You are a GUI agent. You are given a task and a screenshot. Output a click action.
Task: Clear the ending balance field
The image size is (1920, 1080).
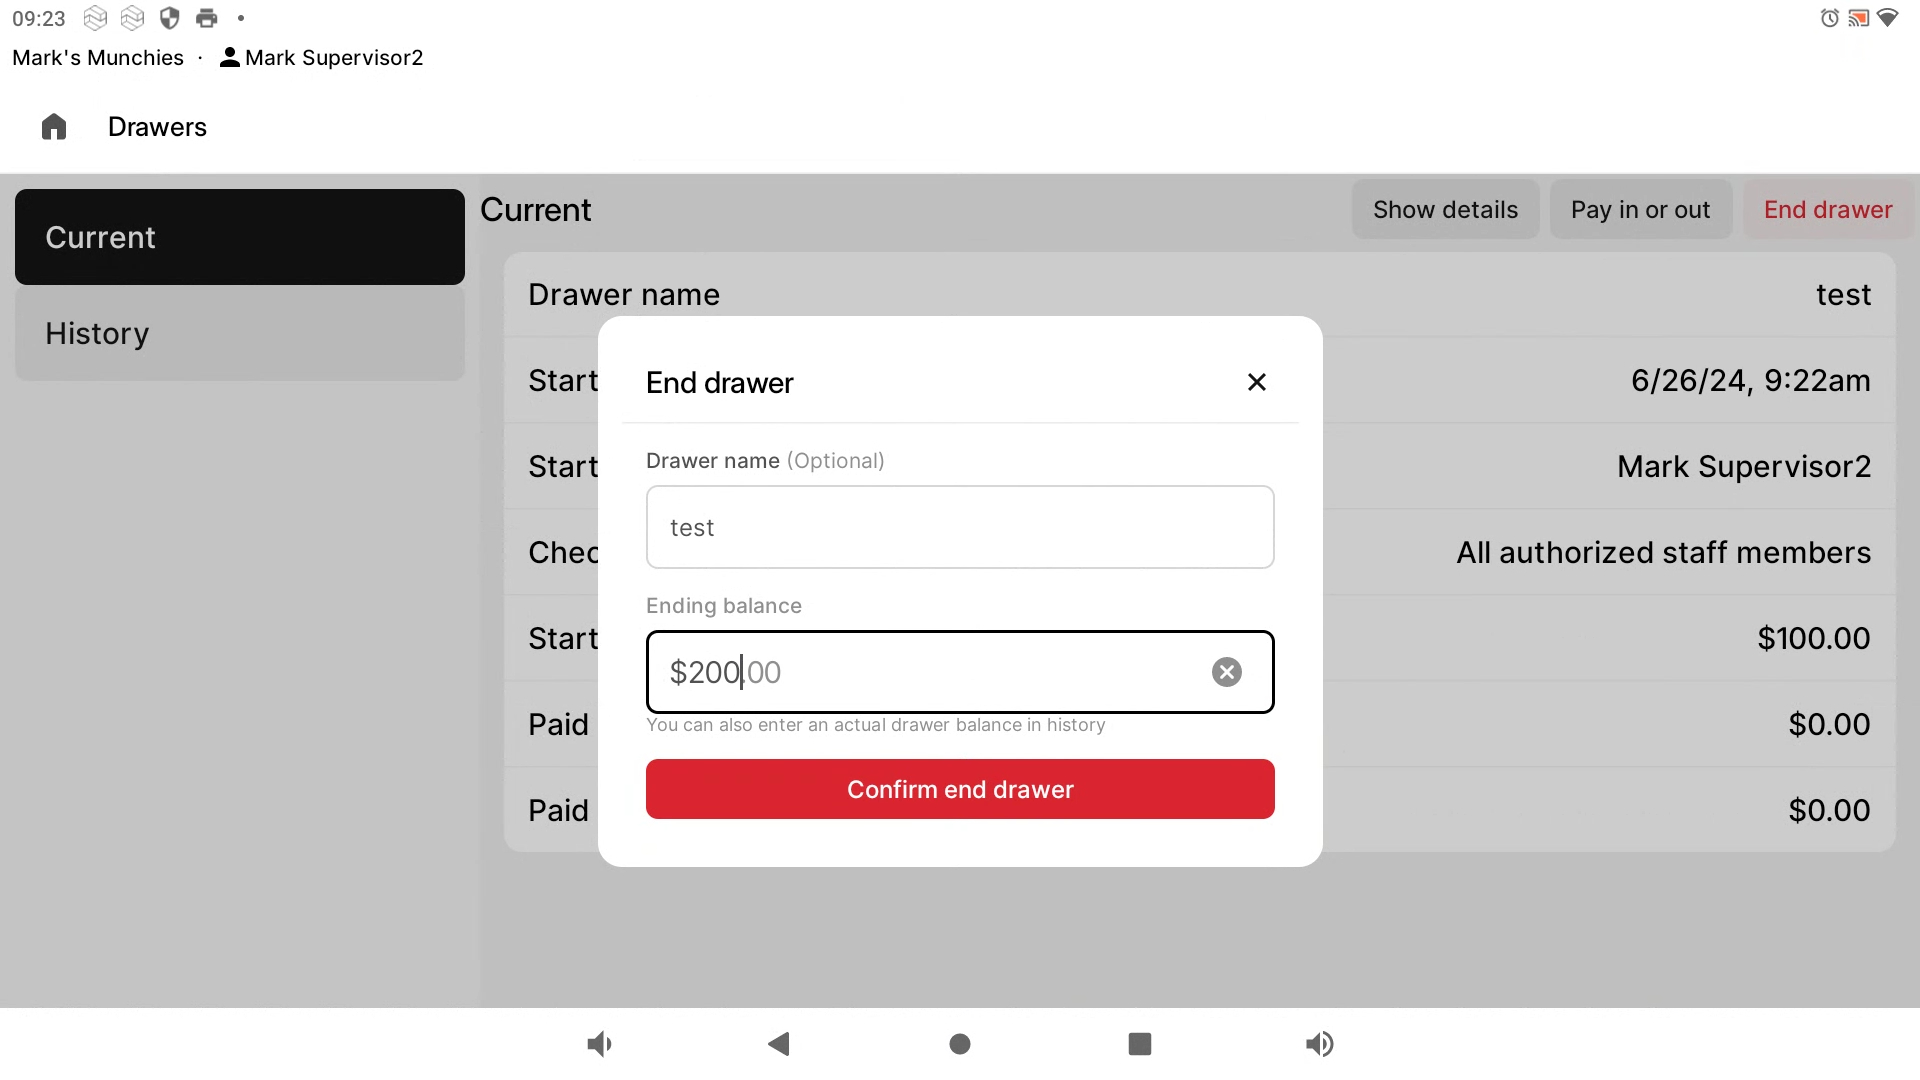[1227, 672]
